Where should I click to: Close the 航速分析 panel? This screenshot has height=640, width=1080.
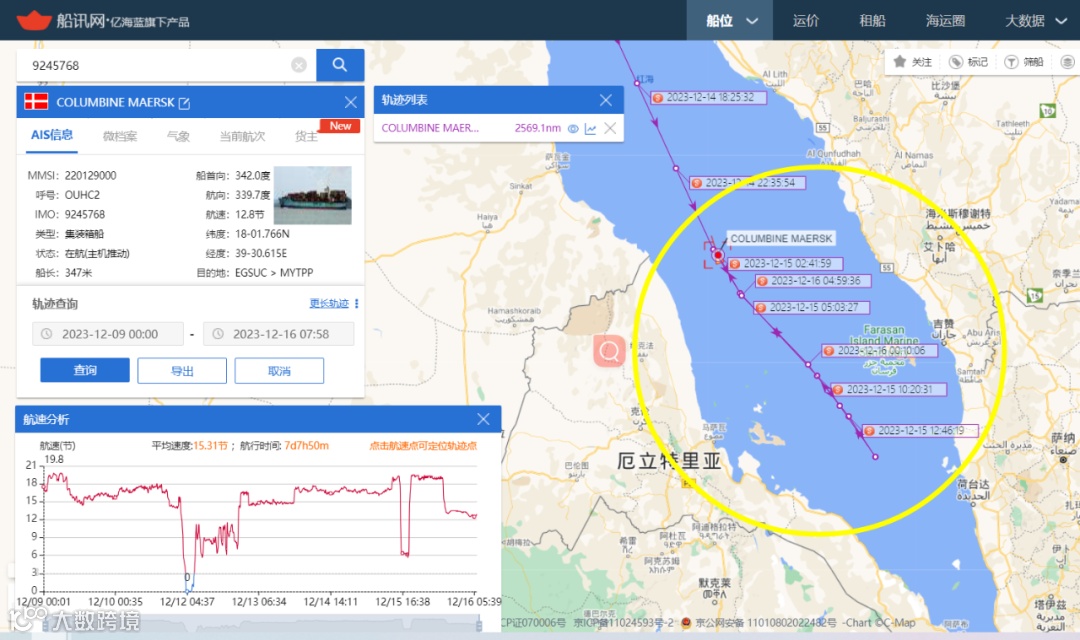484,419
